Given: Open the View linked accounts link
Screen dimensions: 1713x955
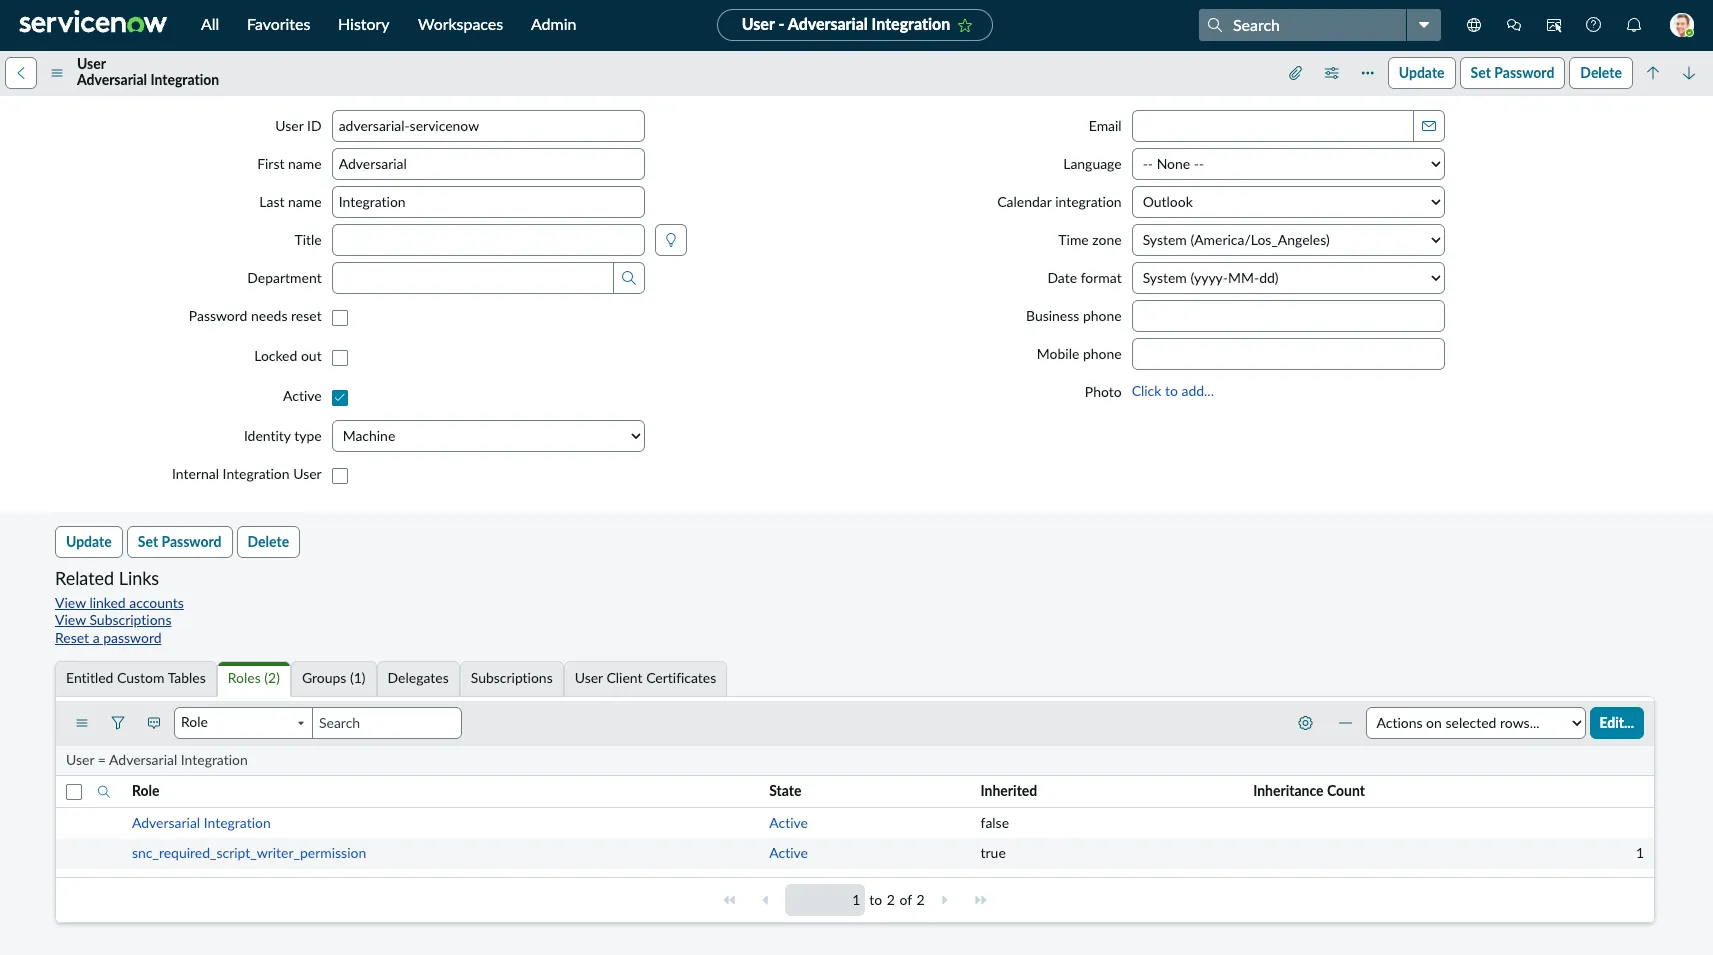Looking at the screenshot, I should [119, 603].
